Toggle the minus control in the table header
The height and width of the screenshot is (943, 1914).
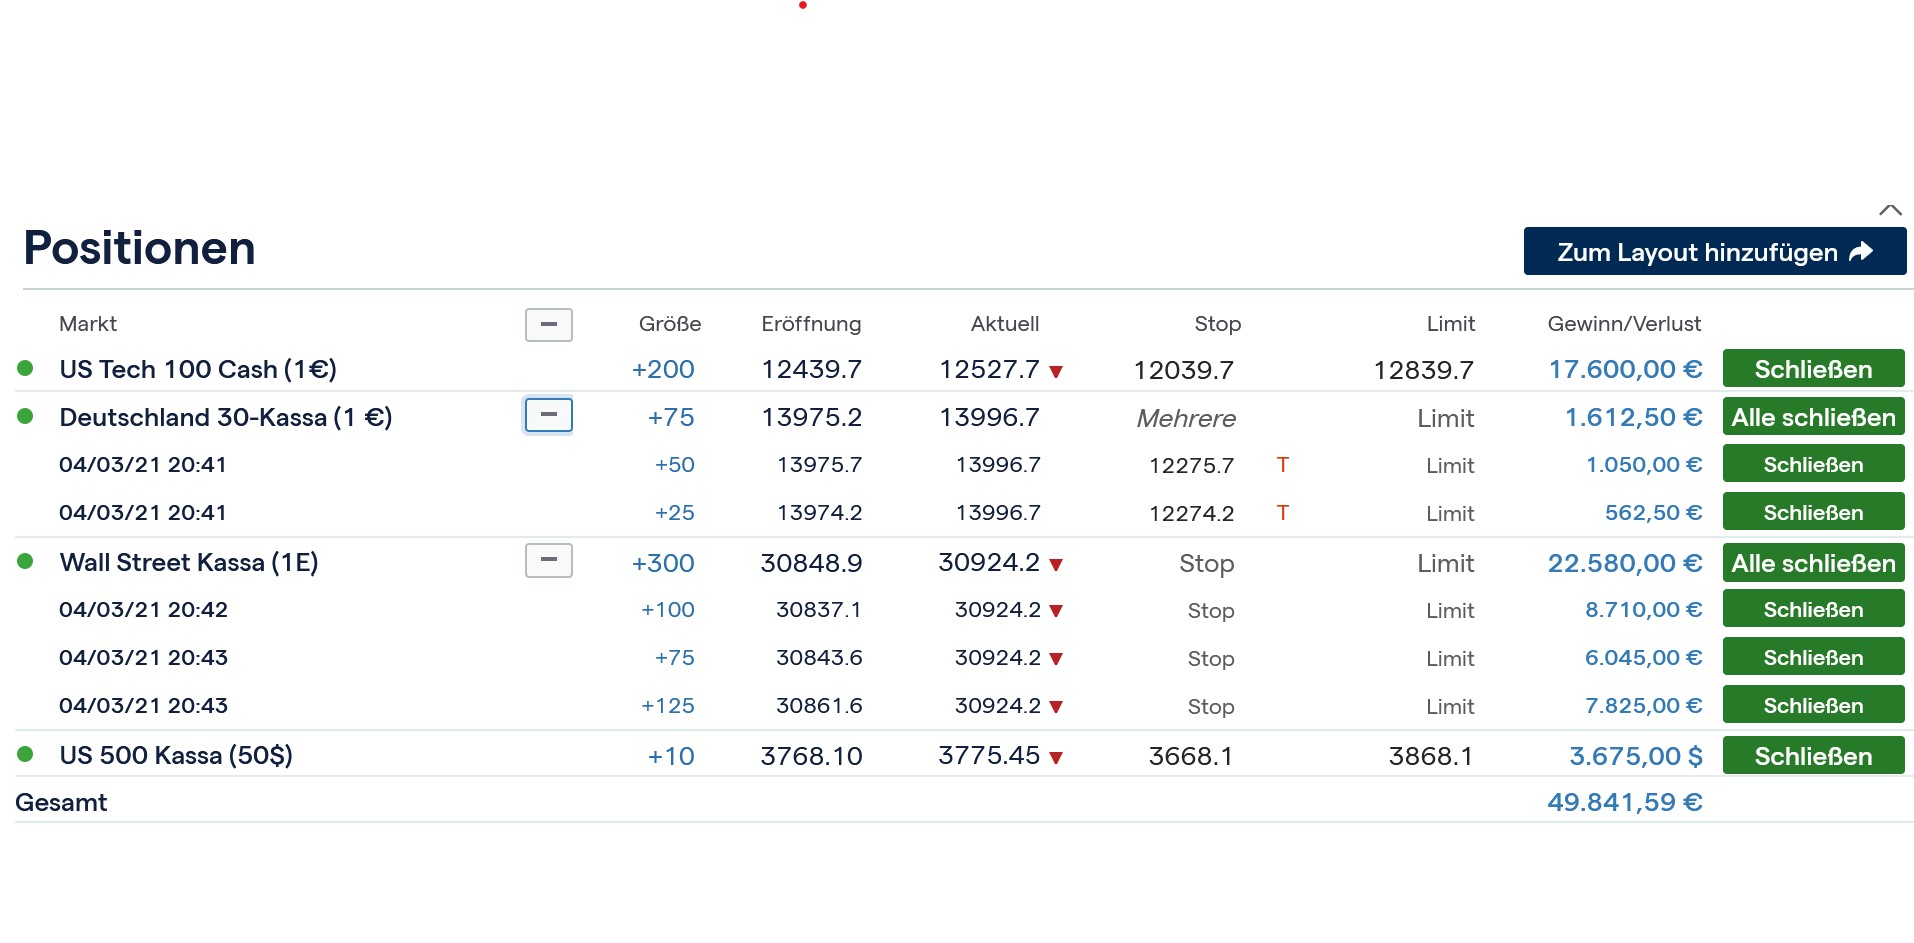click(x=548, y=325)
